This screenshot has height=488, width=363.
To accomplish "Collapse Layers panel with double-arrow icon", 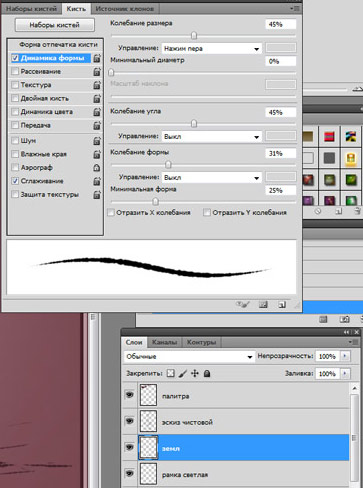I will point(346,332).
